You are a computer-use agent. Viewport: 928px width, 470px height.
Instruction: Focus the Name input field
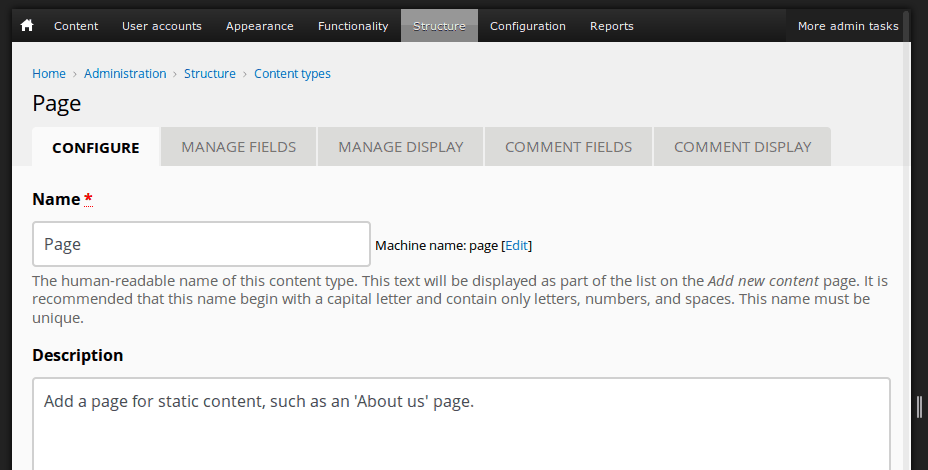tap(201, 244)
